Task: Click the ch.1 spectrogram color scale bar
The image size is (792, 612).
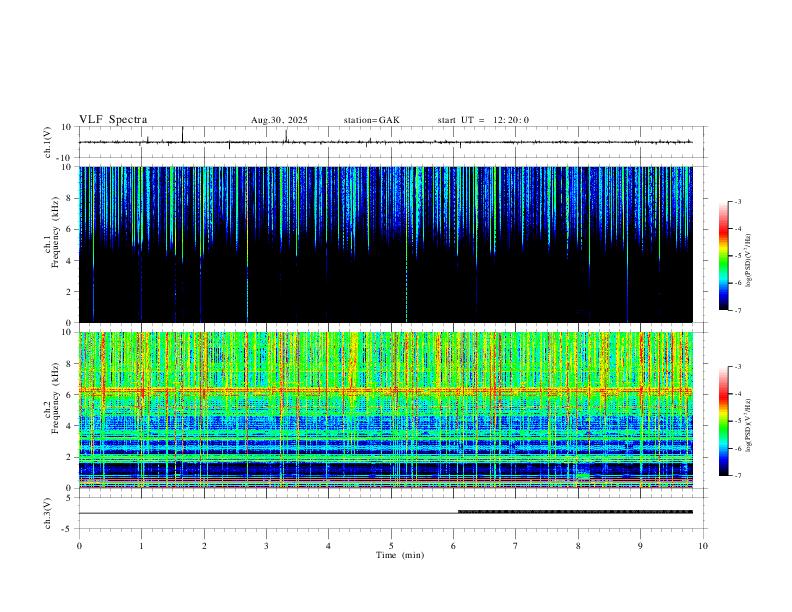Action: click(x=723, y=256)
